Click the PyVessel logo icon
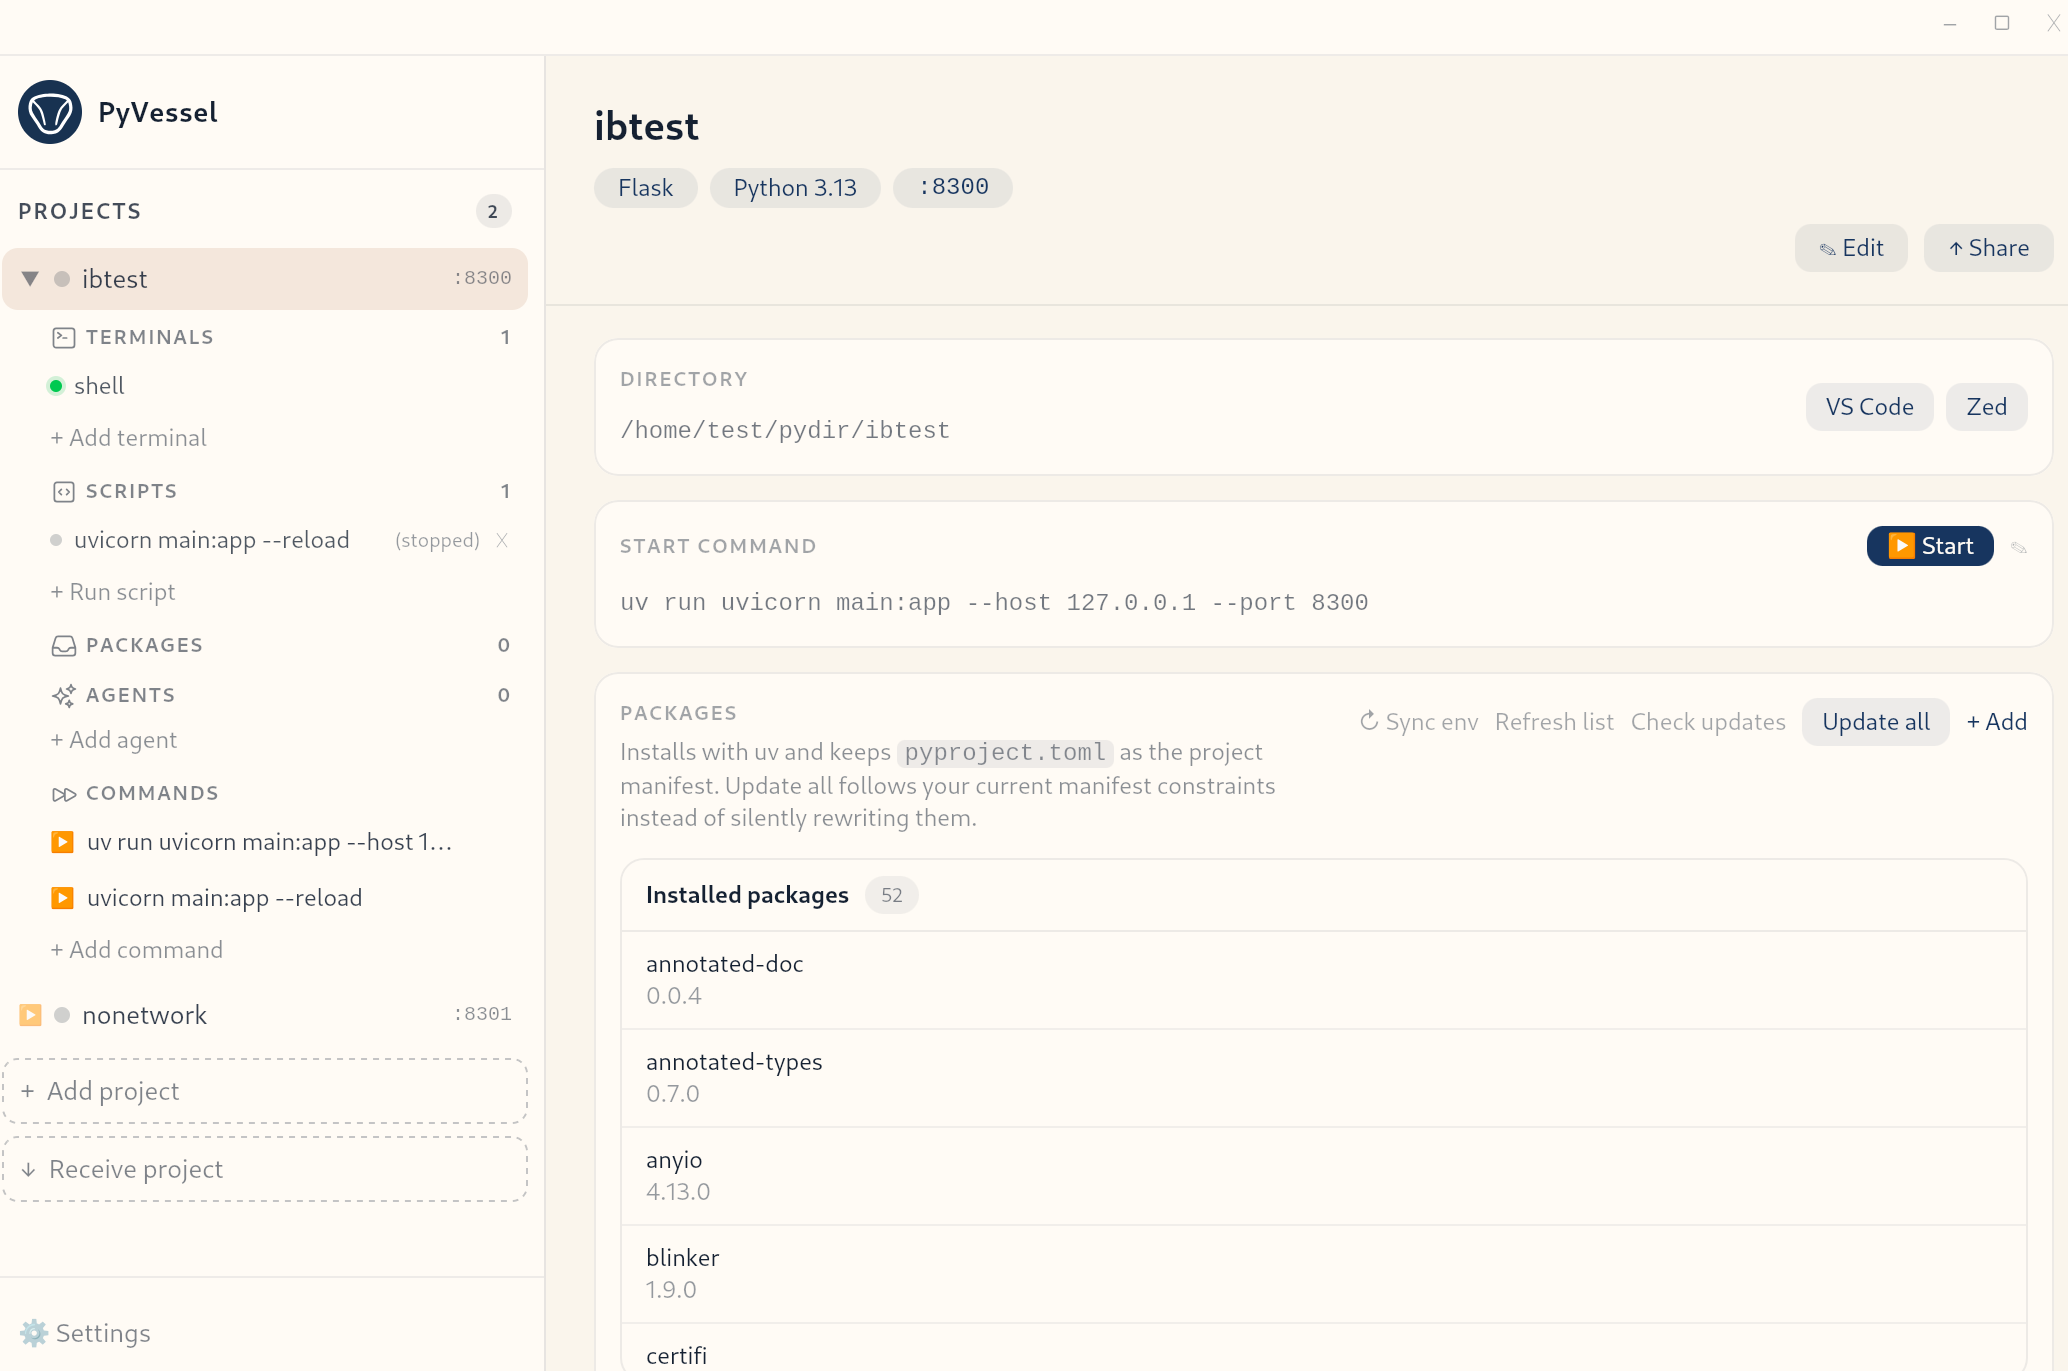Screen dimensions: 2068x1371 50,112
